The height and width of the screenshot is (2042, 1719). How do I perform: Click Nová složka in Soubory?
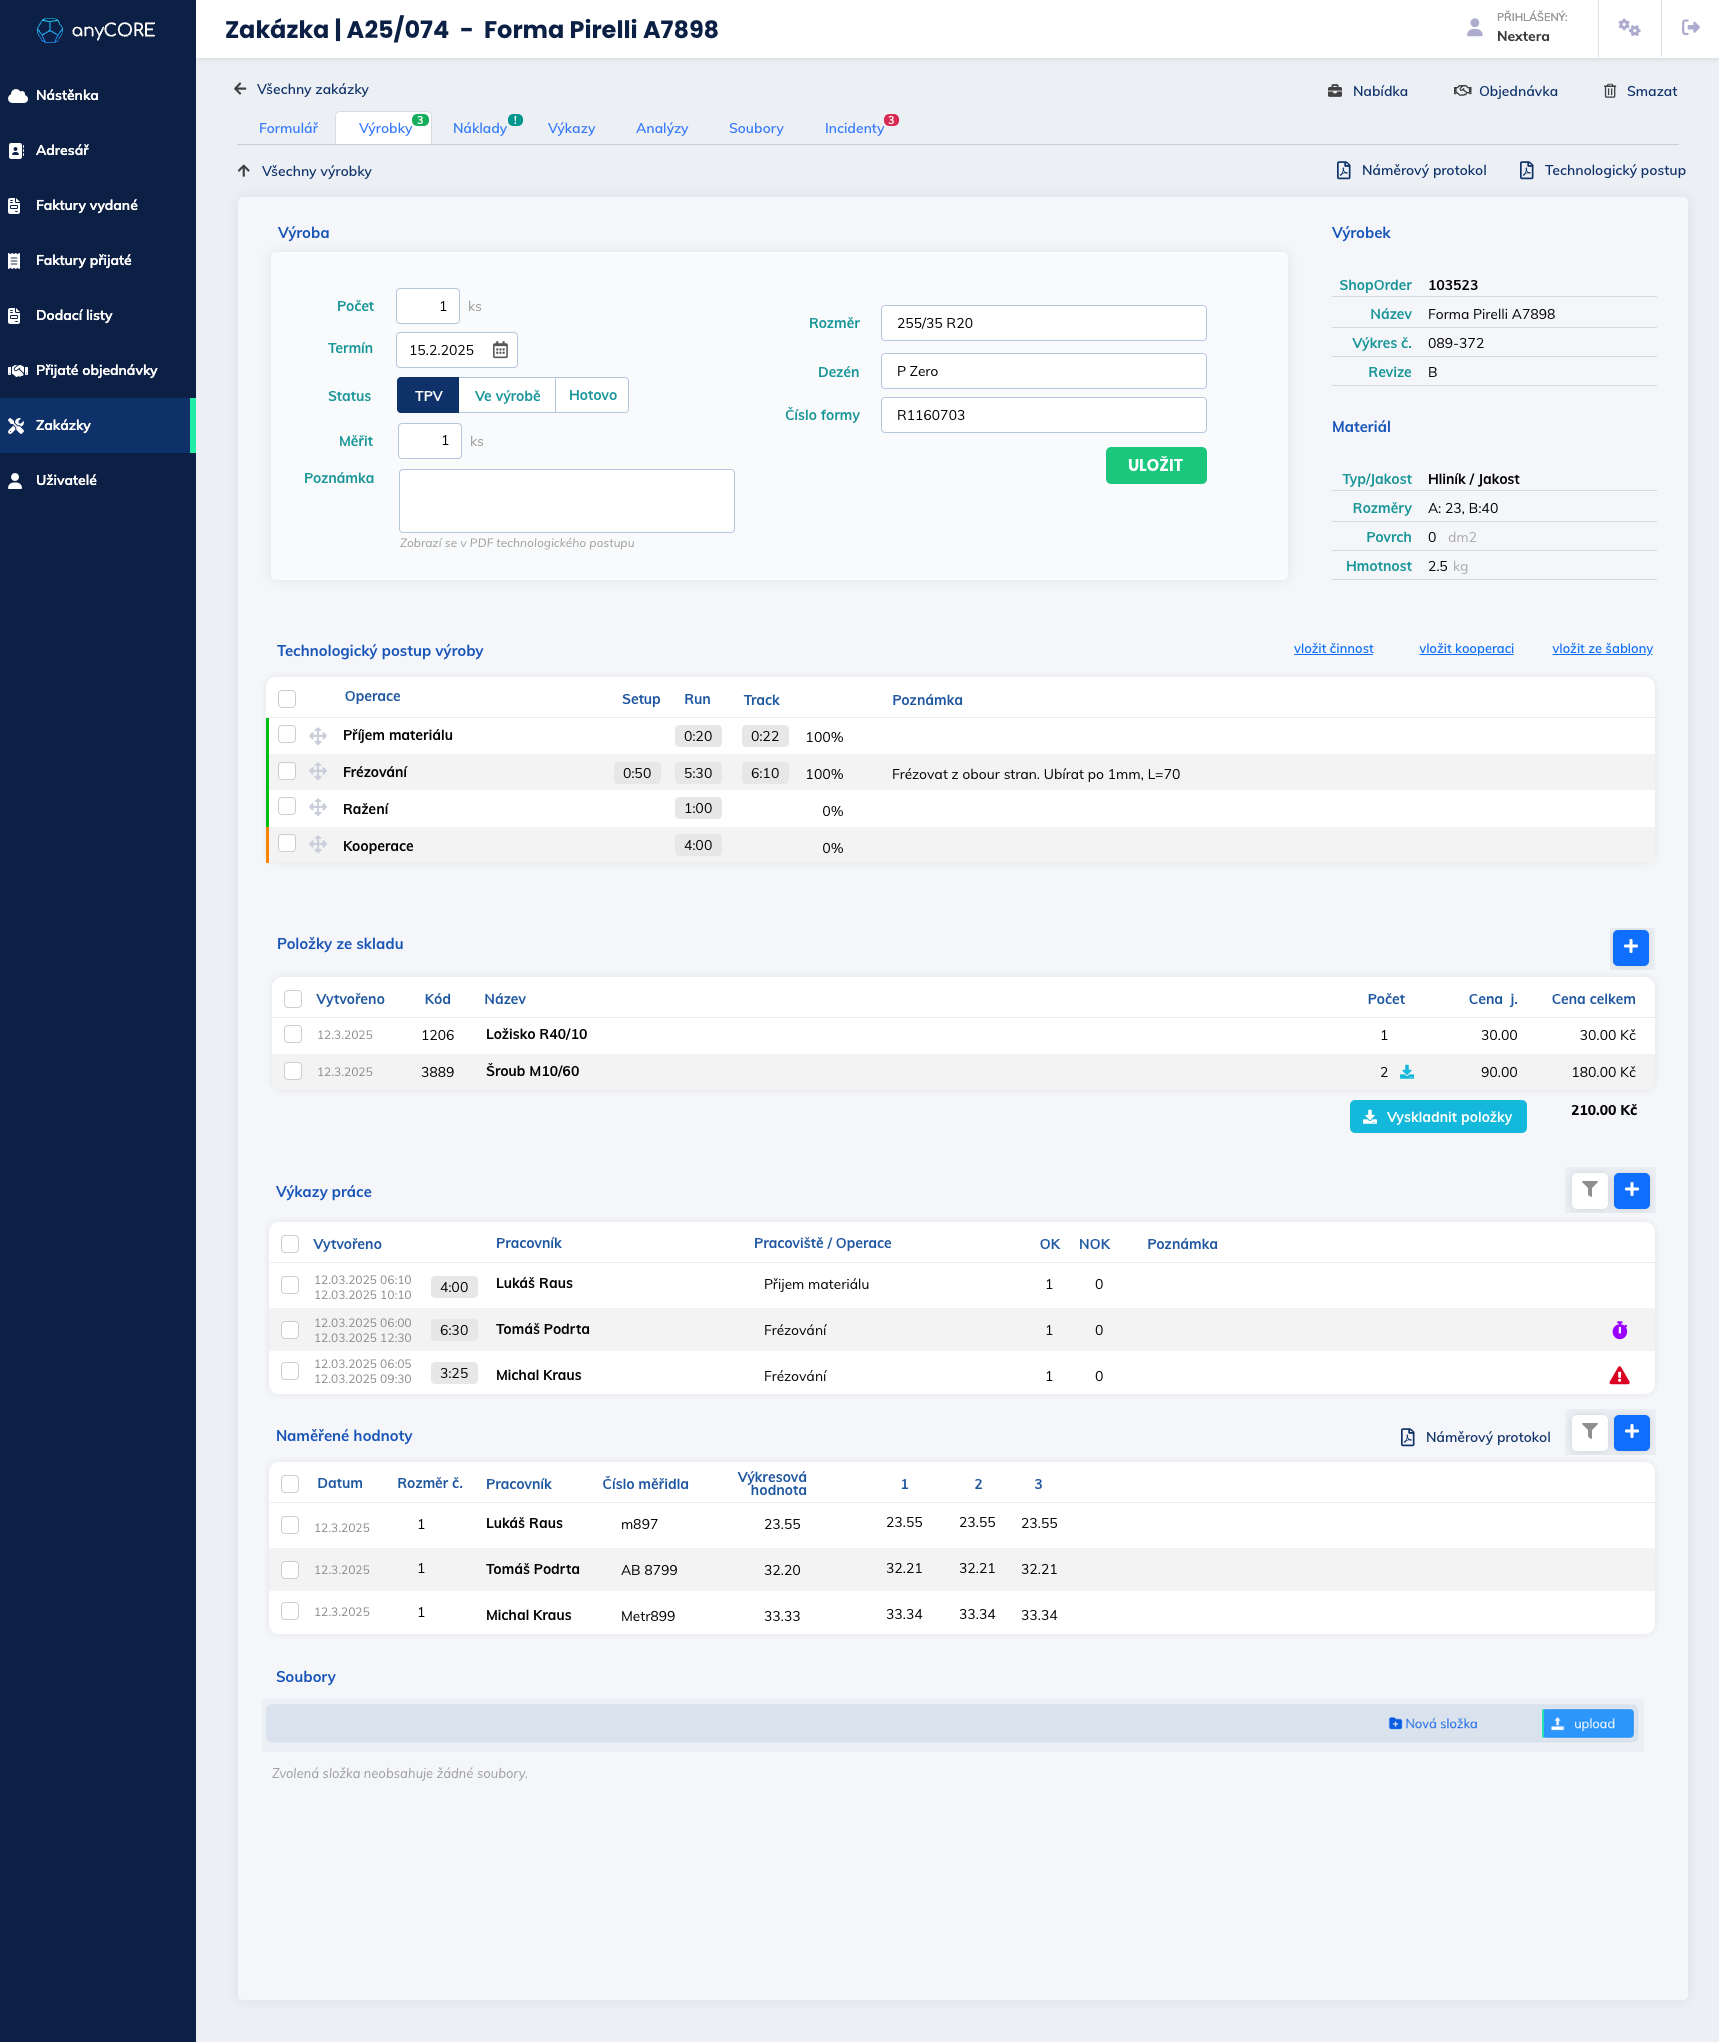coord(1433,1724)
